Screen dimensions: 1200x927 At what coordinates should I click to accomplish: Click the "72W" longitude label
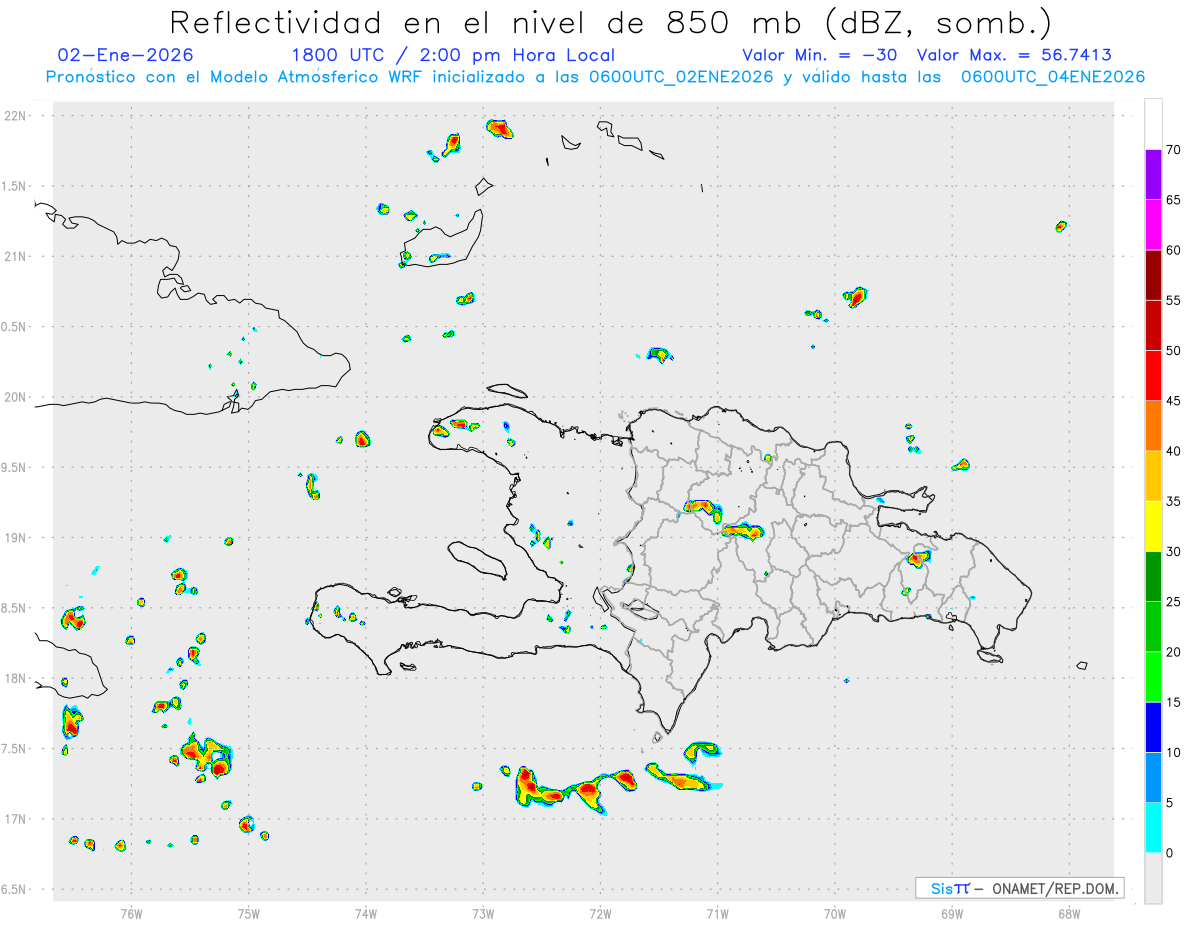600,913
